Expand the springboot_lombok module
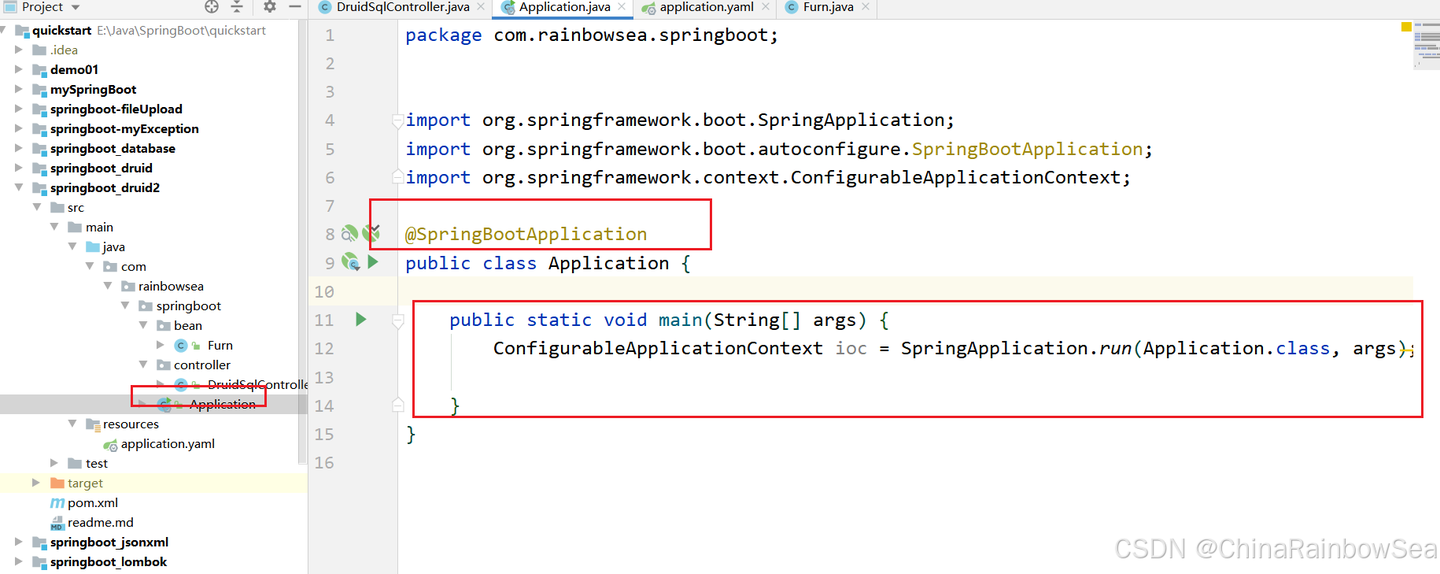 (19, 562)
